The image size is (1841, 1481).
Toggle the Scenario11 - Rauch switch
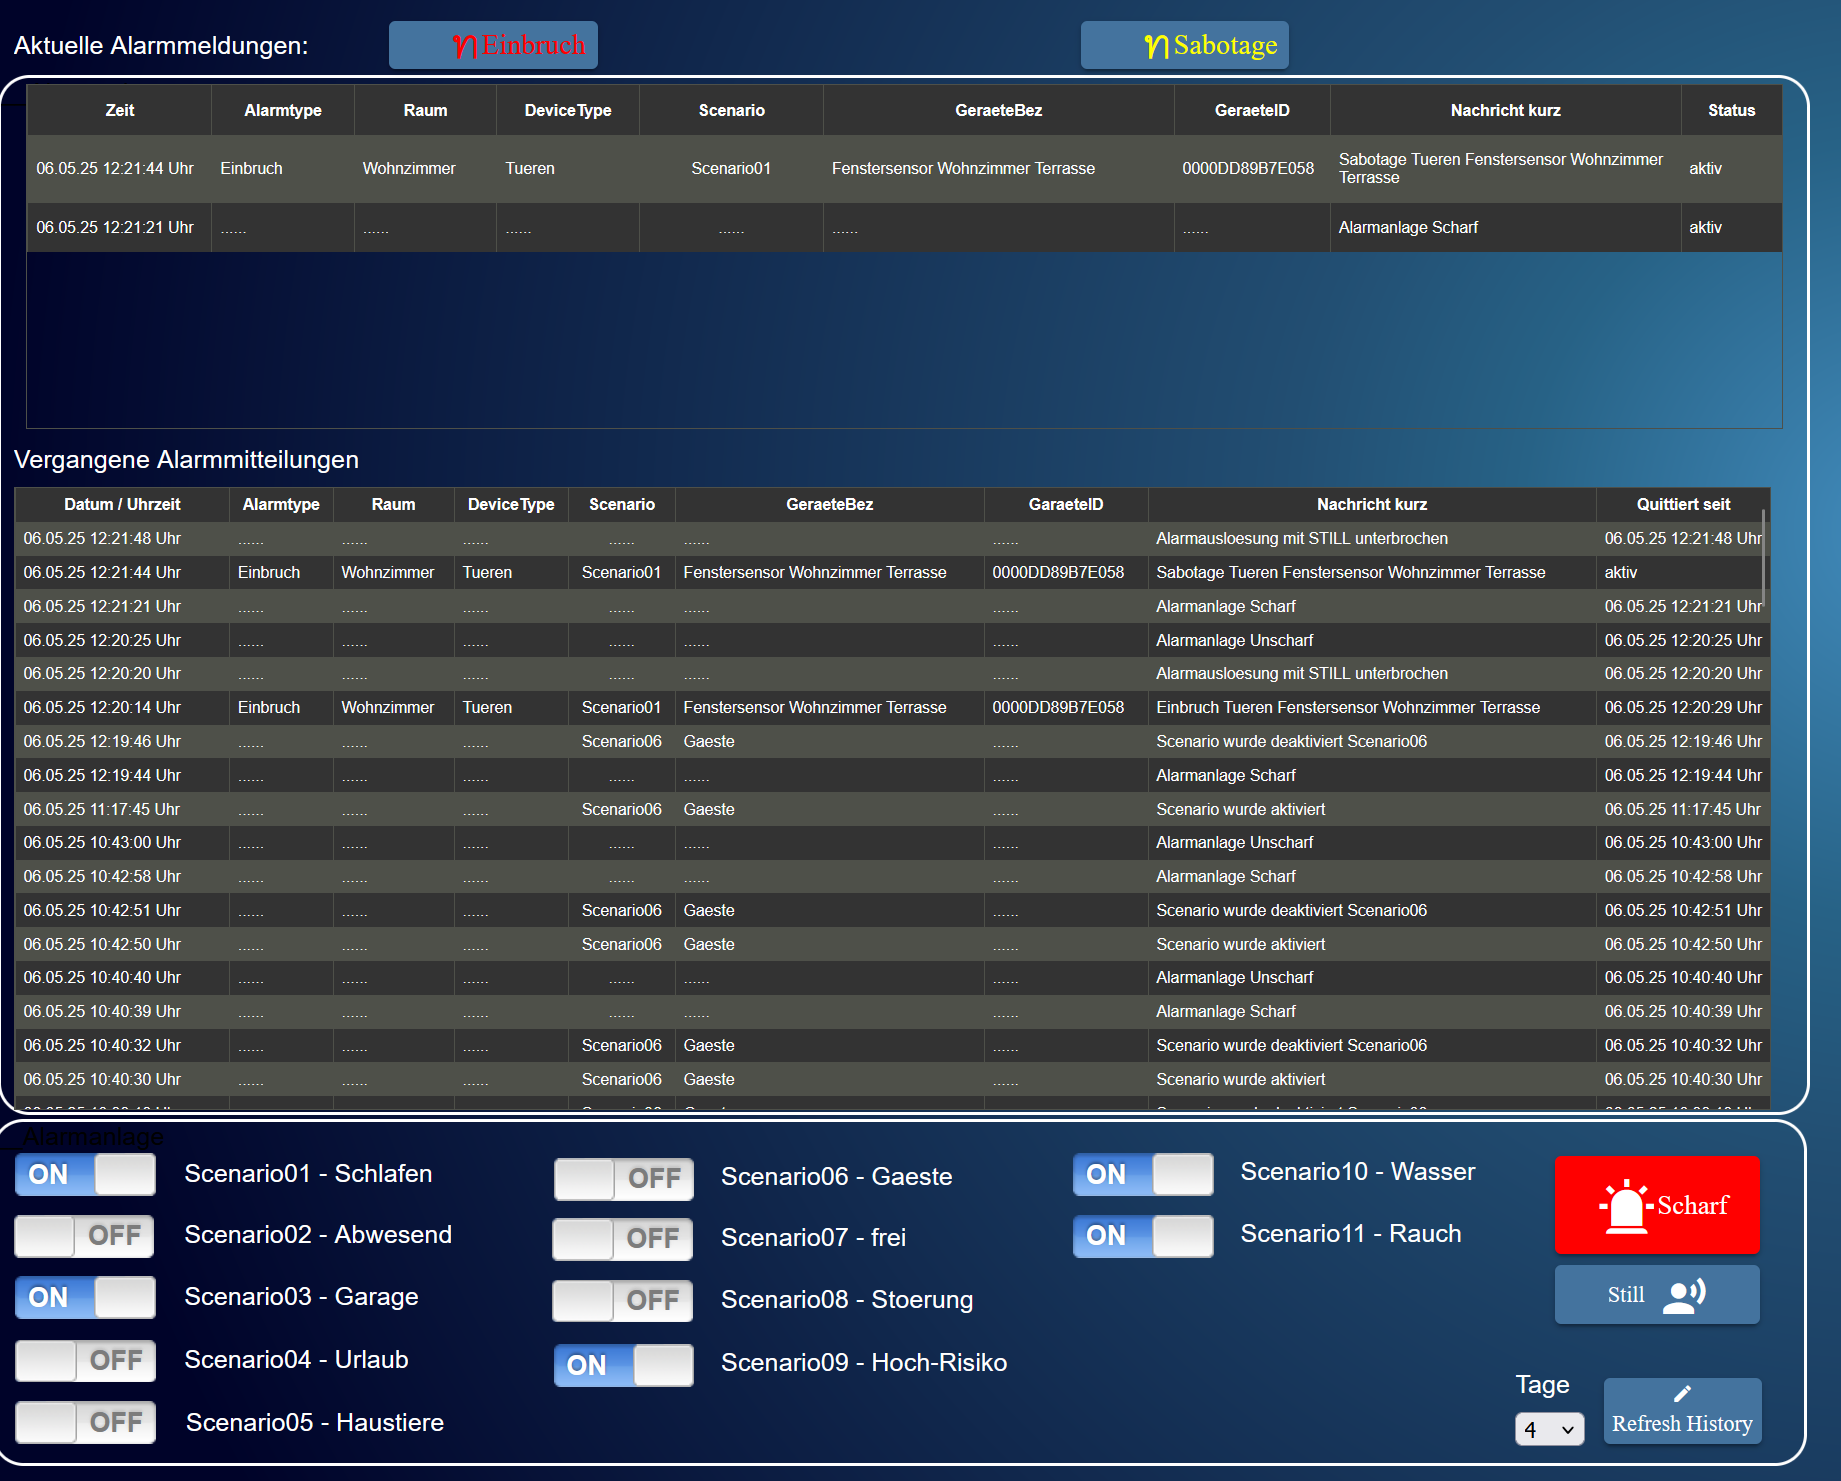point(1143,1236)
